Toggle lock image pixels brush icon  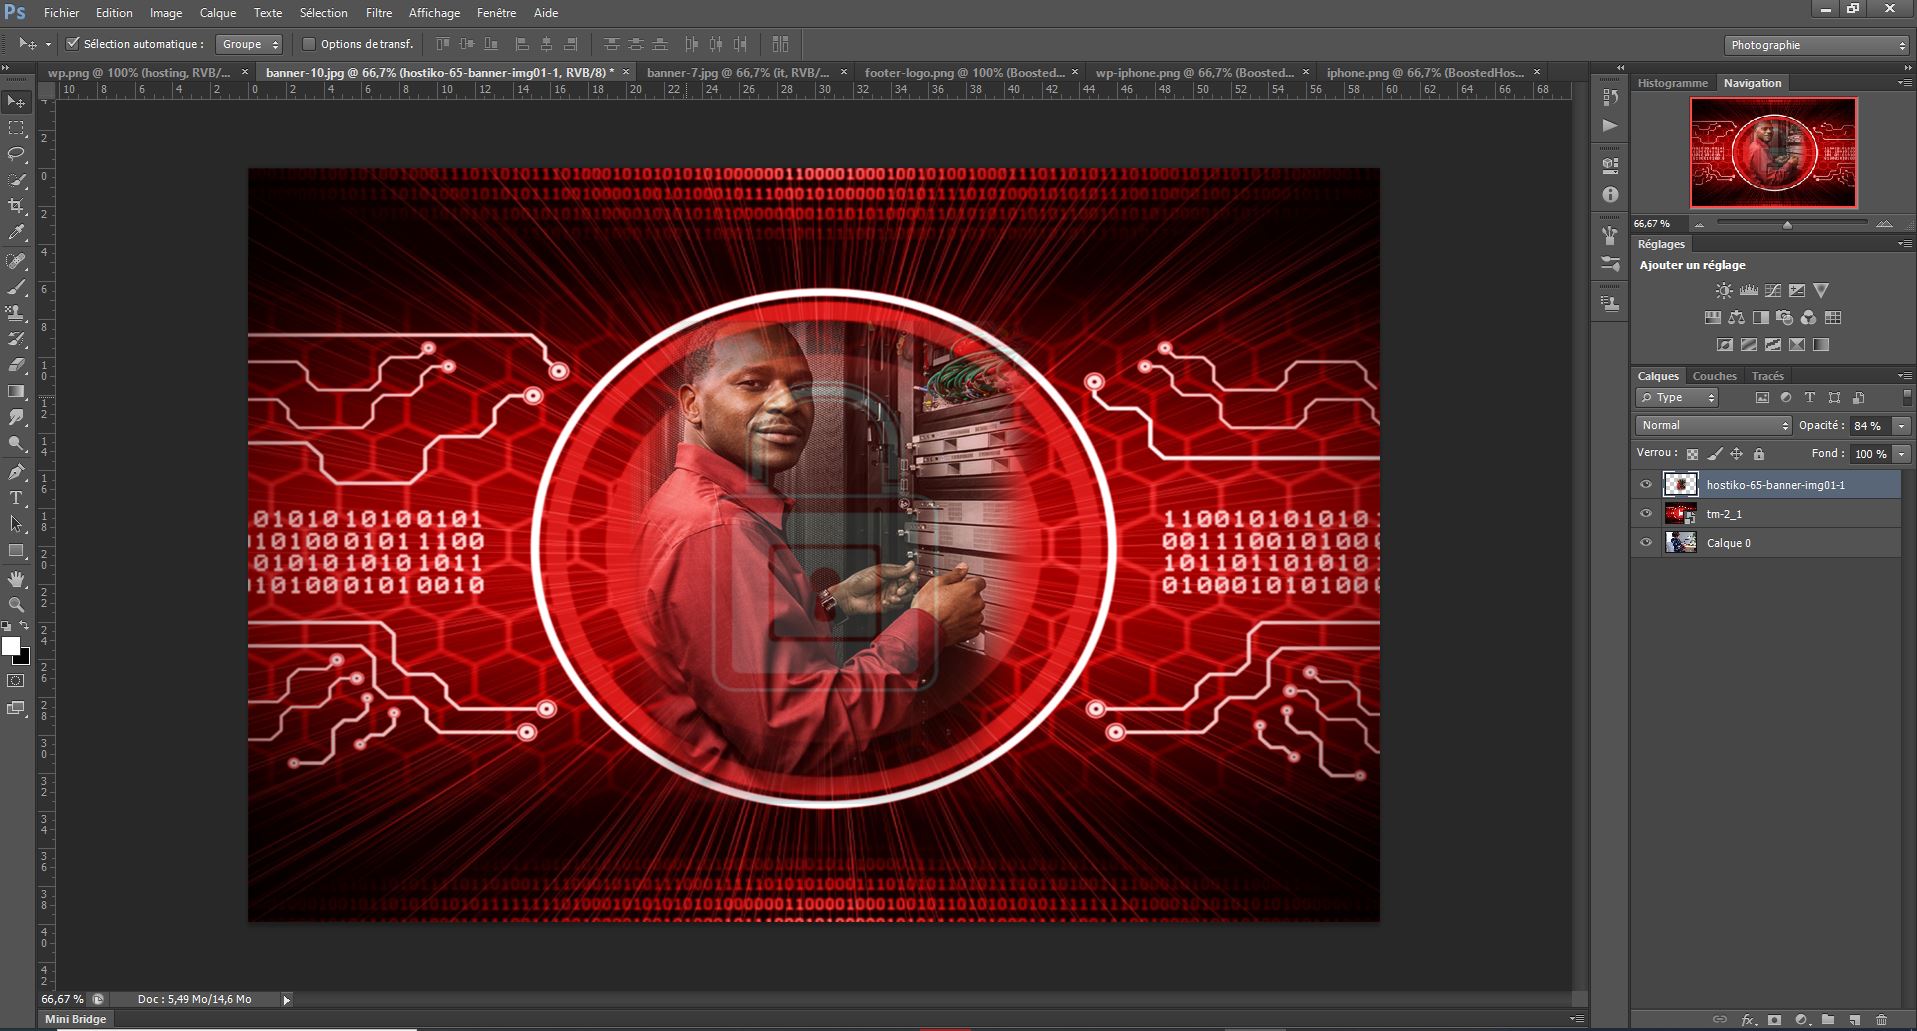[x=1715, y=454]
